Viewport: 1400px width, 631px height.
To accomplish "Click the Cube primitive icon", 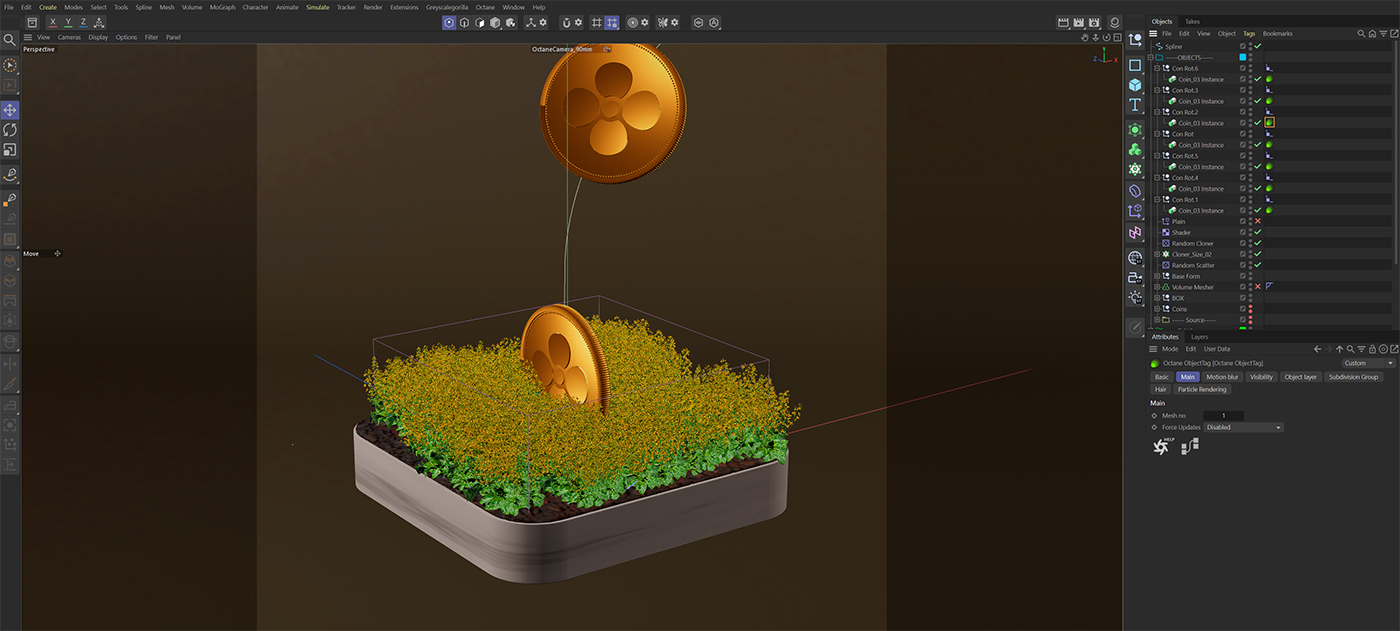I will [1135, 85].
